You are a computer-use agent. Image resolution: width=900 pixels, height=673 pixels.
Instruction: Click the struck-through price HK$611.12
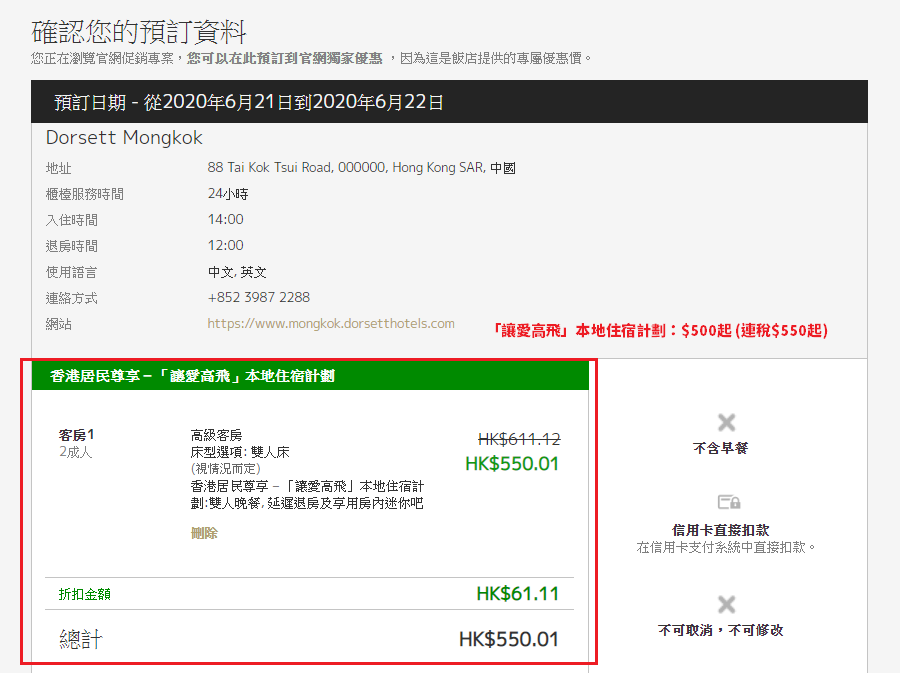[519, 439]
